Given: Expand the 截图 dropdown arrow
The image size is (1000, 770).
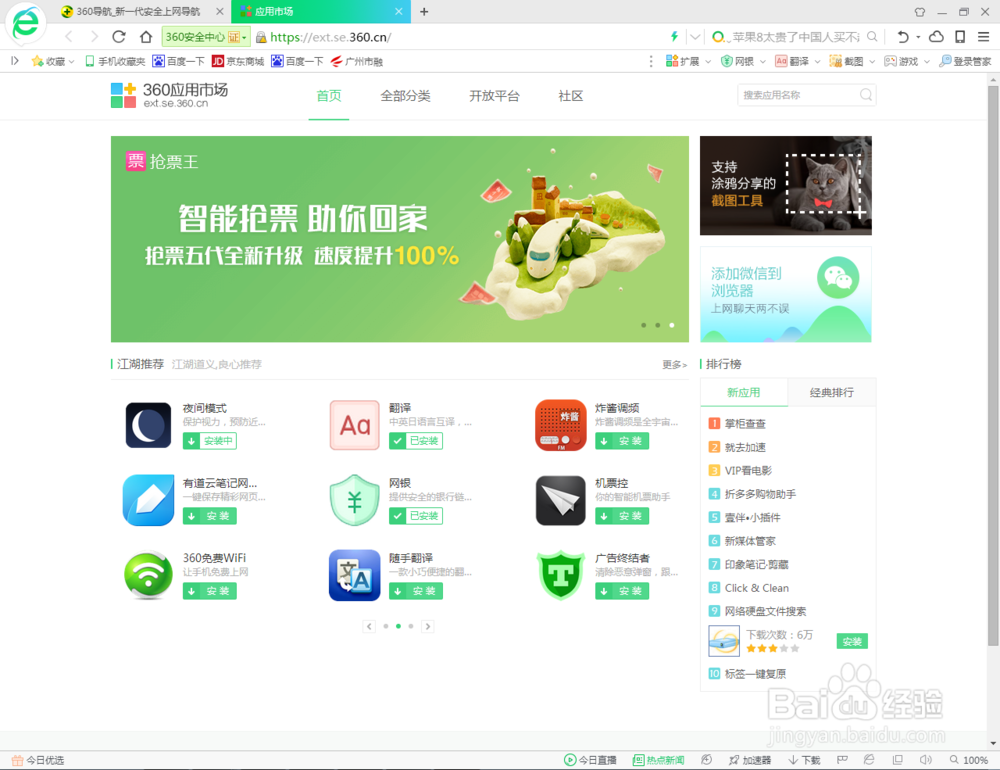Looking at the screenshot, I should click(x=872, y=62).
